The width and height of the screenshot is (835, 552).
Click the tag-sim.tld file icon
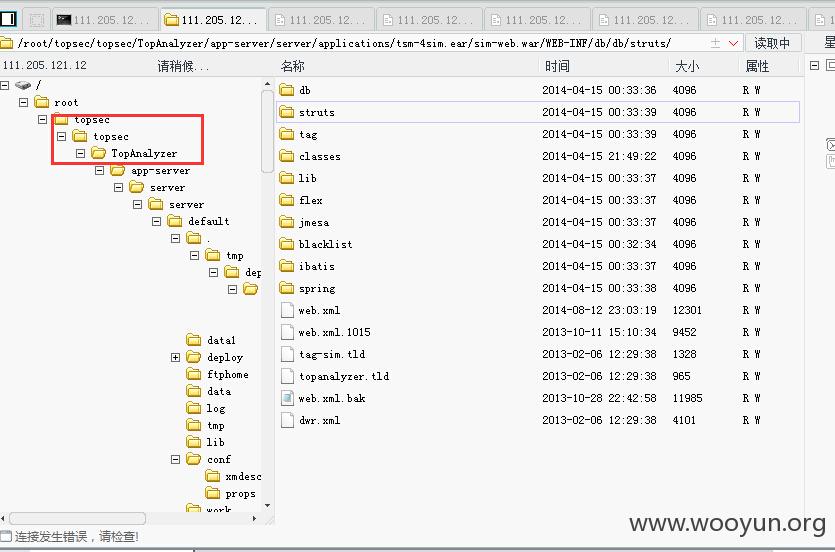[287, 354]
